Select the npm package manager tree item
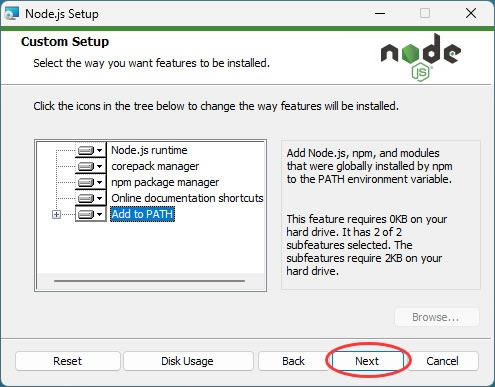 [165, 182]
